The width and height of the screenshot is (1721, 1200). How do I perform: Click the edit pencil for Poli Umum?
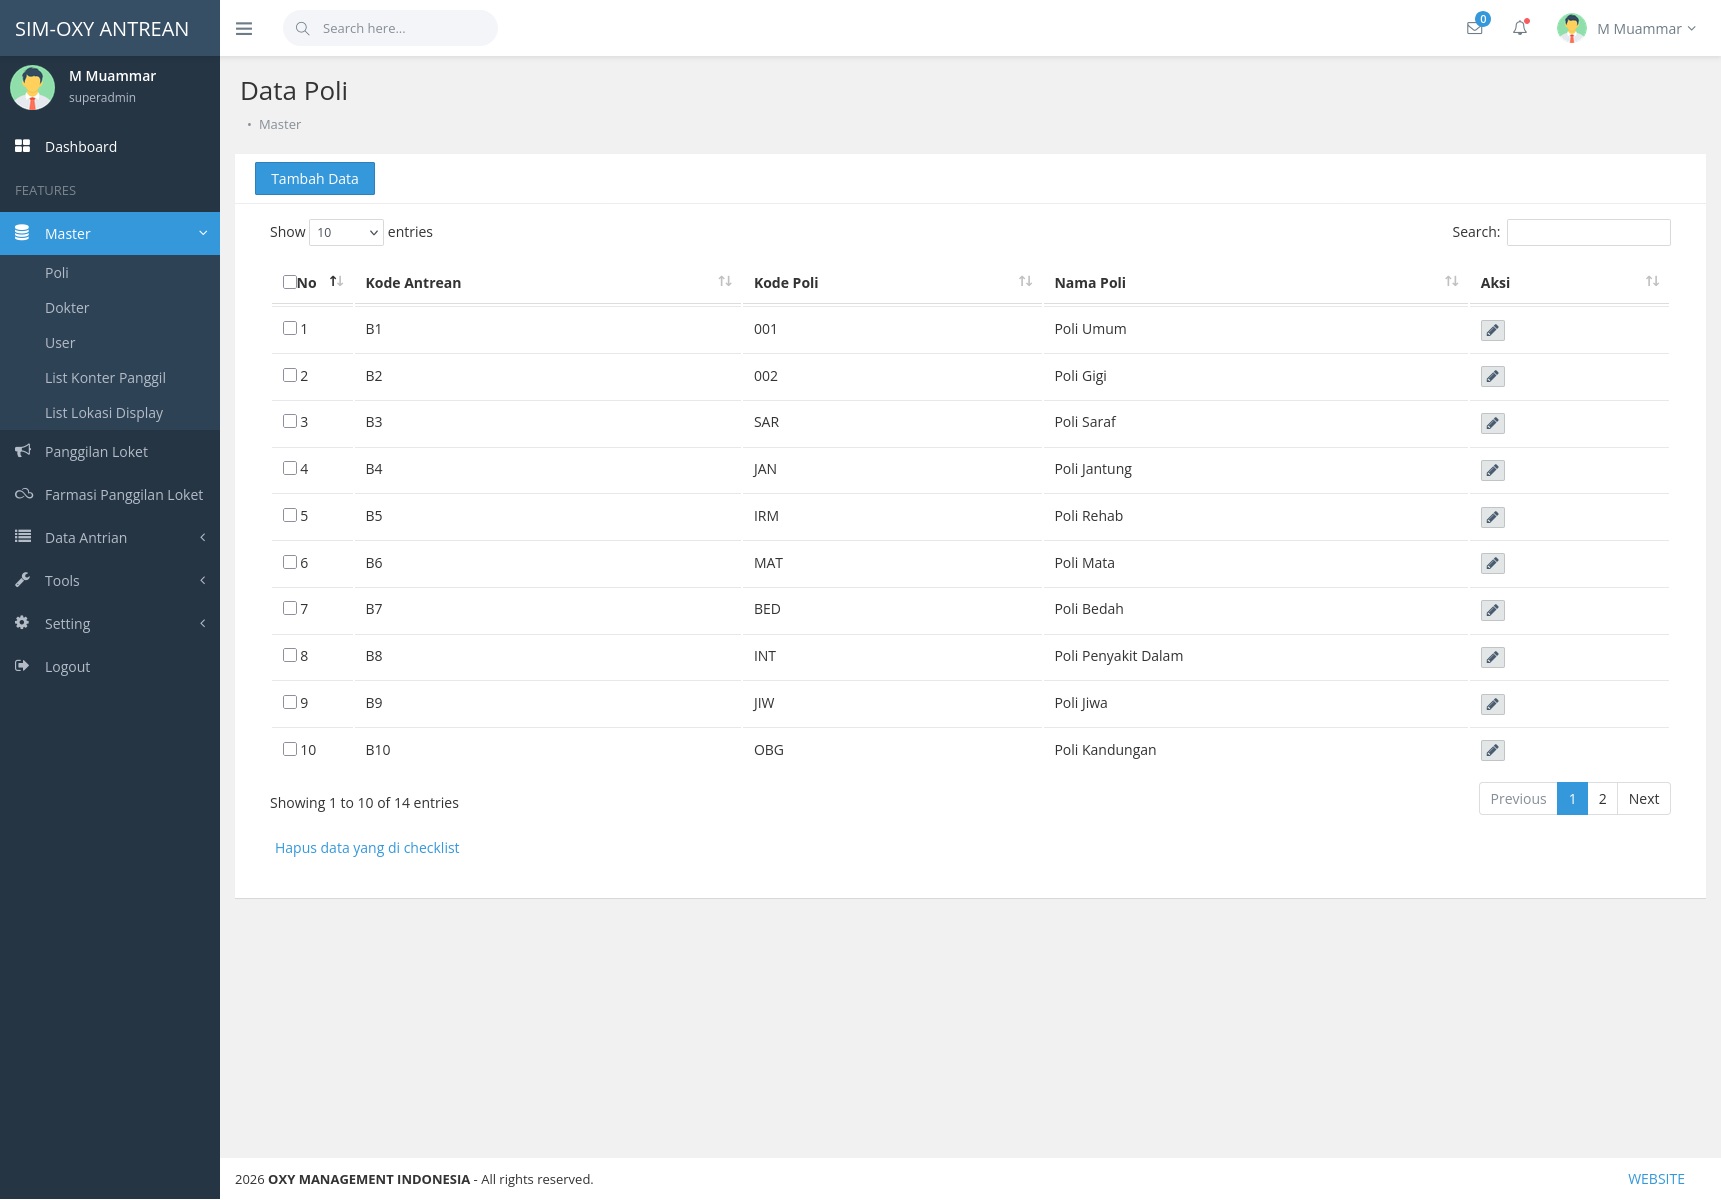(1492, 330)
